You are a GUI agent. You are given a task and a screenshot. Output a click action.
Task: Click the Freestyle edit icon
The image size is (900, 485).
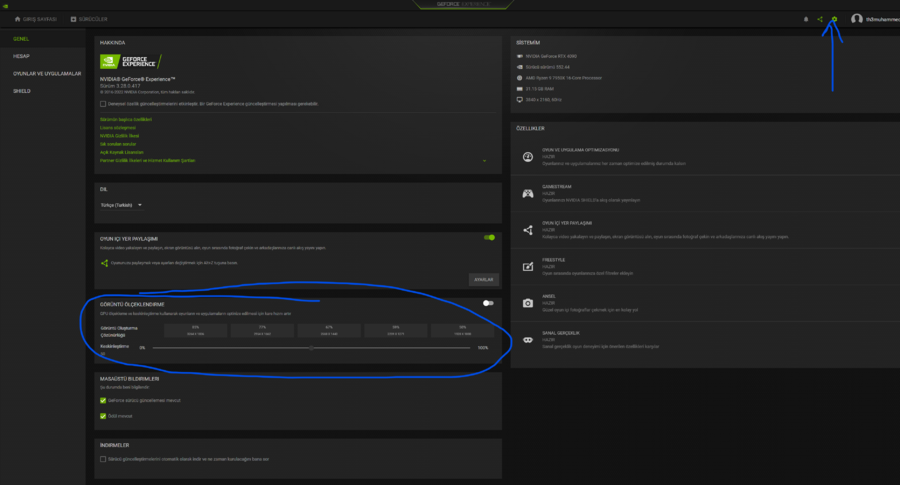527,266
